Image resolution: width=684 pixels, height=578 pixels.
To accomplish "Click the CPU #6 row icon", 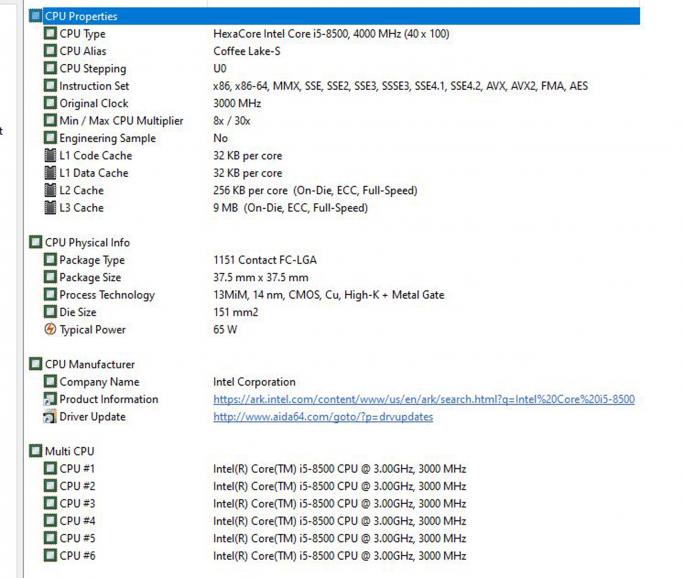I will pos(50,555).
